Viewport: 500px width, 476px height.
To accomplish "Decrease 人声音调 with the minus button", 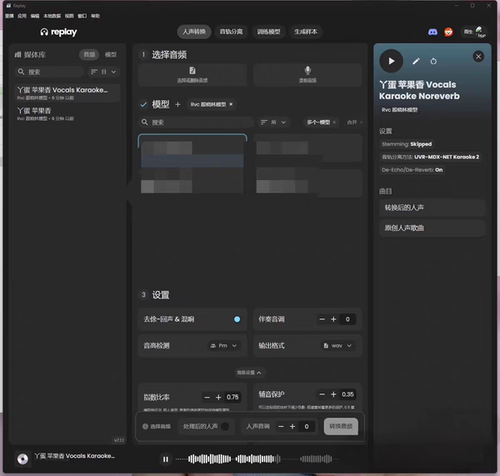I will click(x=281, y=426).
